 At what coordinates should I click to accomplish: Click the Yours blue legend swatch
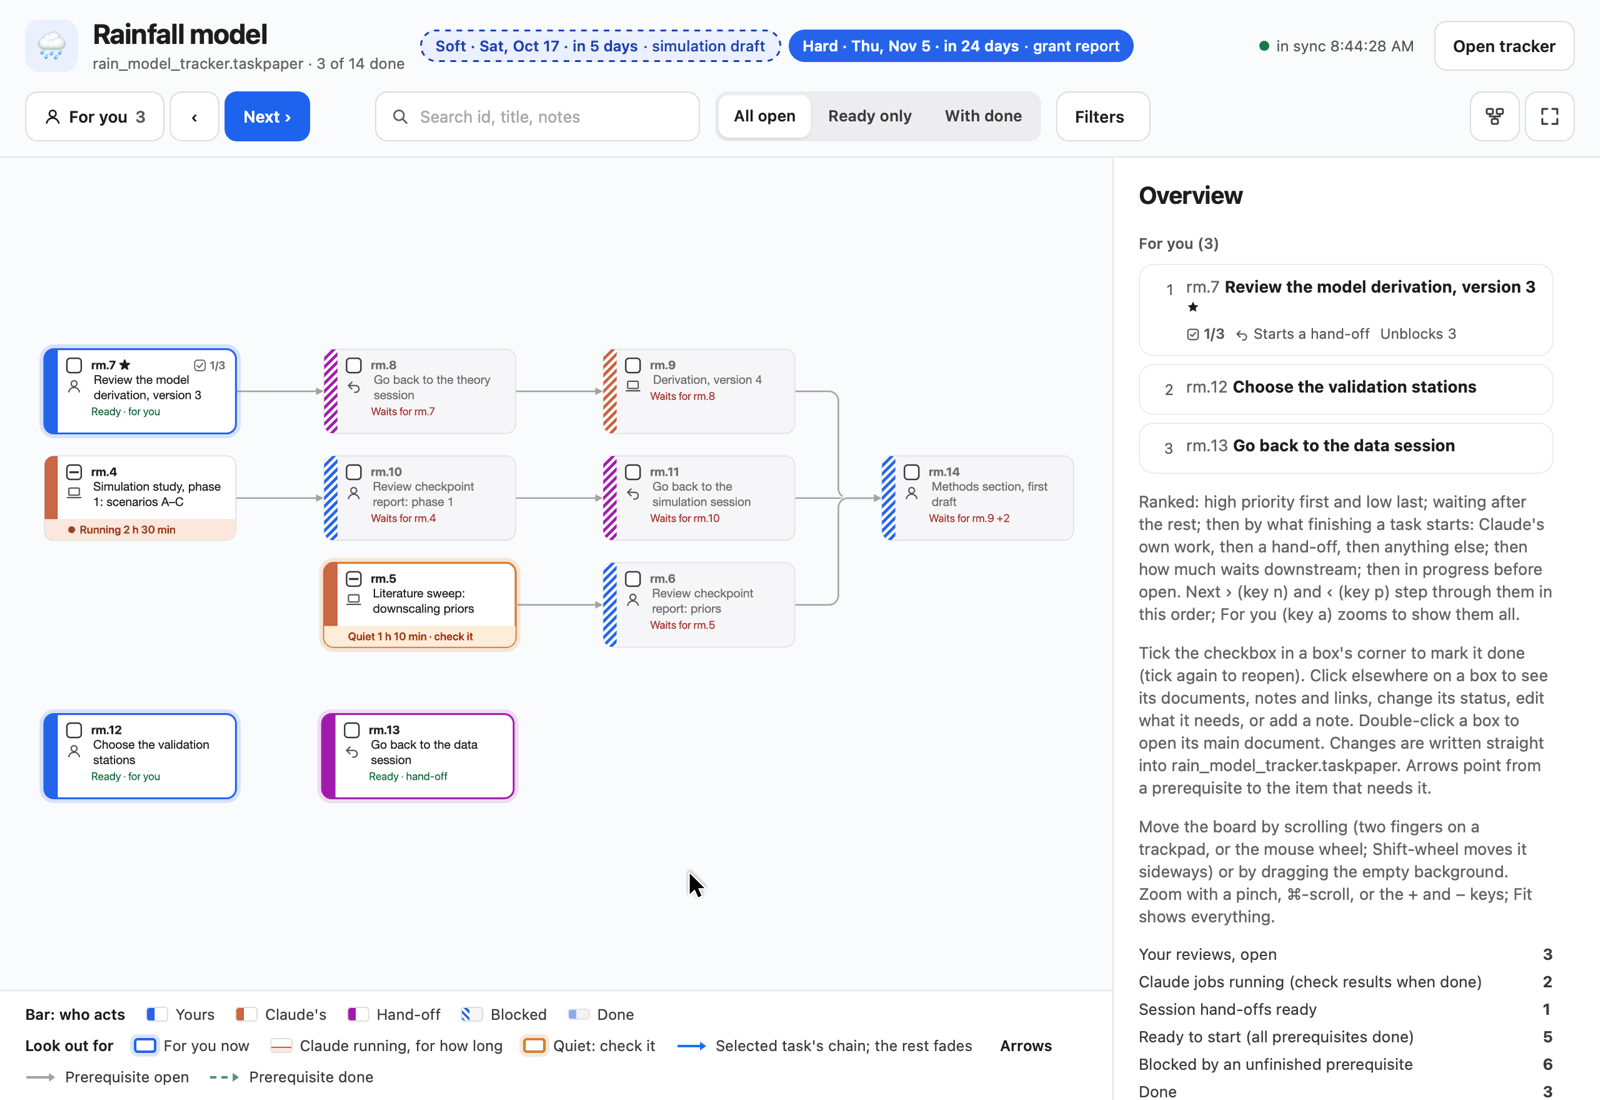pos(156,1014)
